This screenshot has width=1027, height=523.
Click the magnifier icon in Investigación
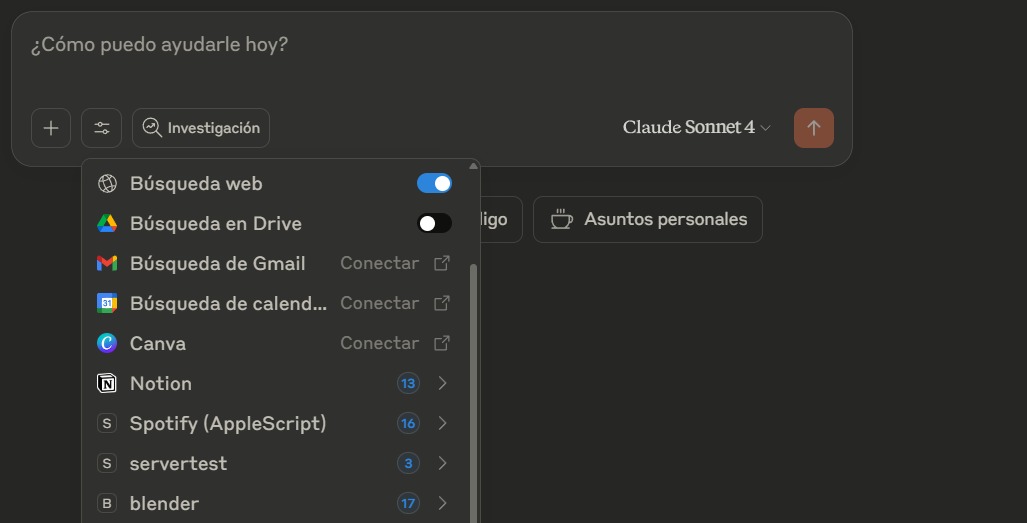(x=152, y=128)
